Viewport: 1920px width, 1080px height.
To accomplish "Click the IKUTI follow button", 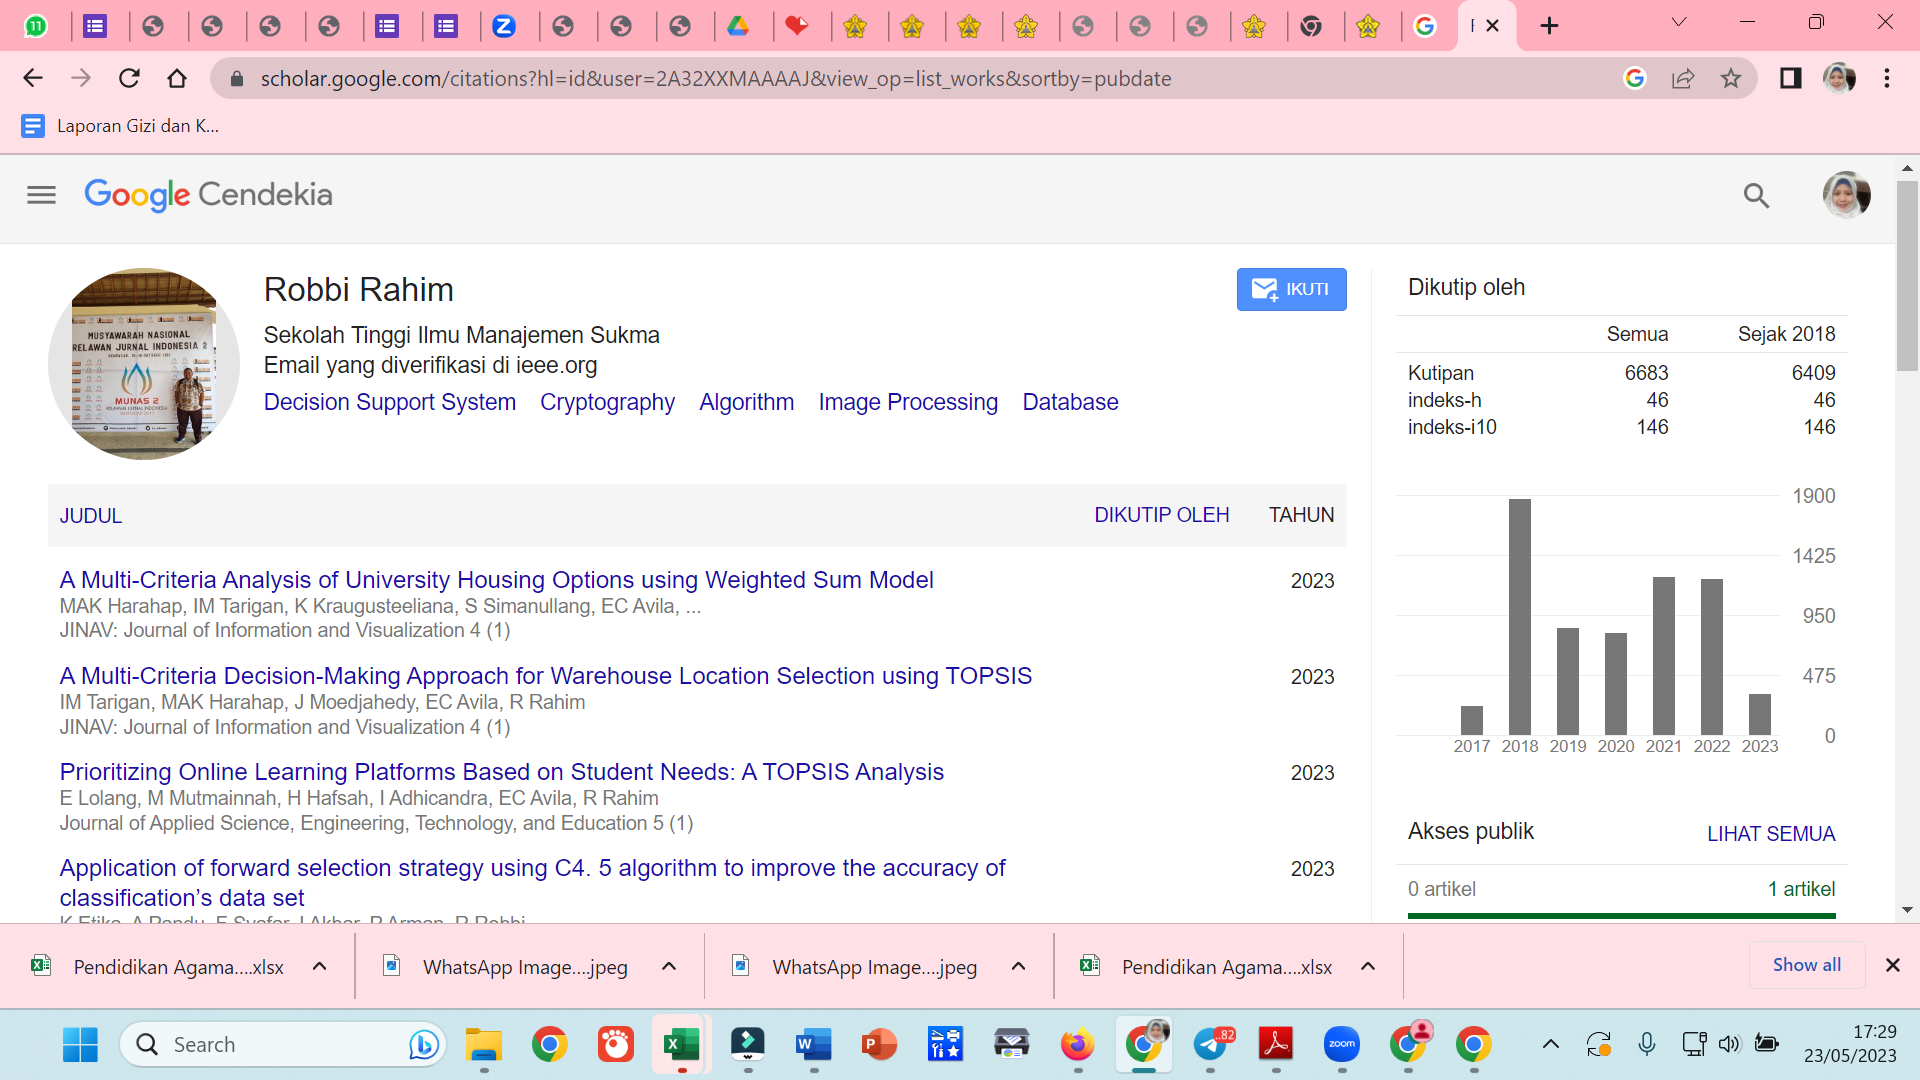I will (1291, 289).
